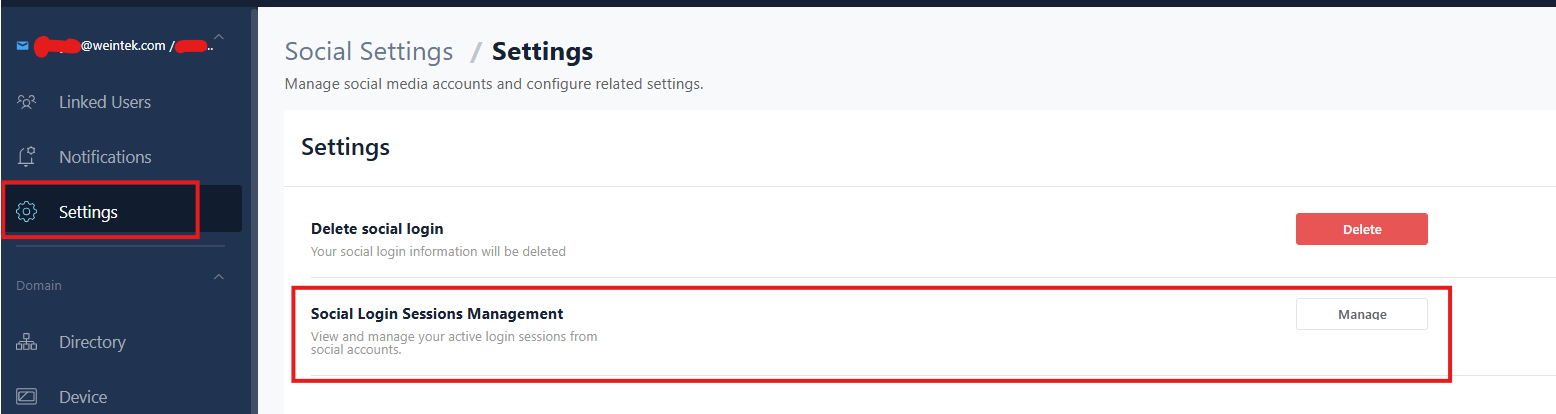Image resolution: width=1556 pixels, height=414 pixels.
Task: Select the Settings label in sidebar
Action: [88, 212]
